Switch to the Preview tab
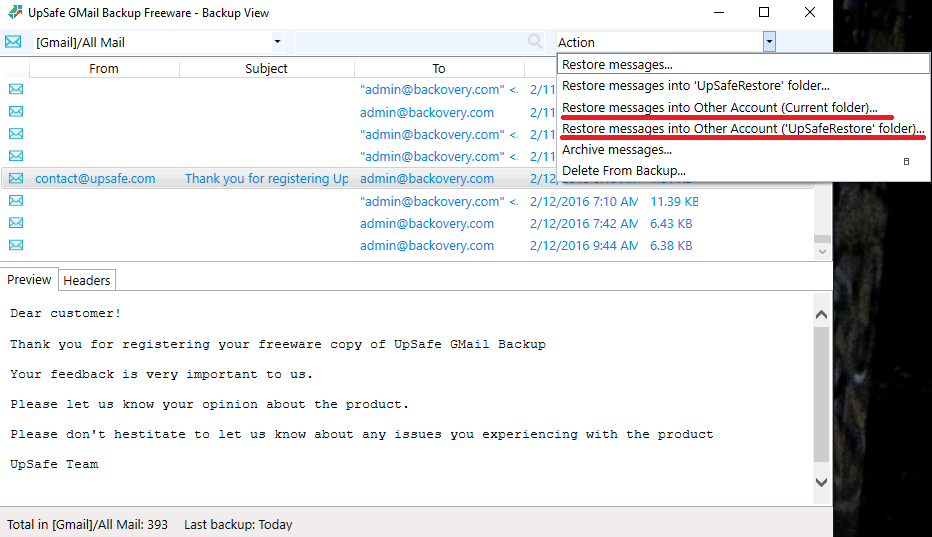This screenshot has width=932, height=537. [29, 280]
